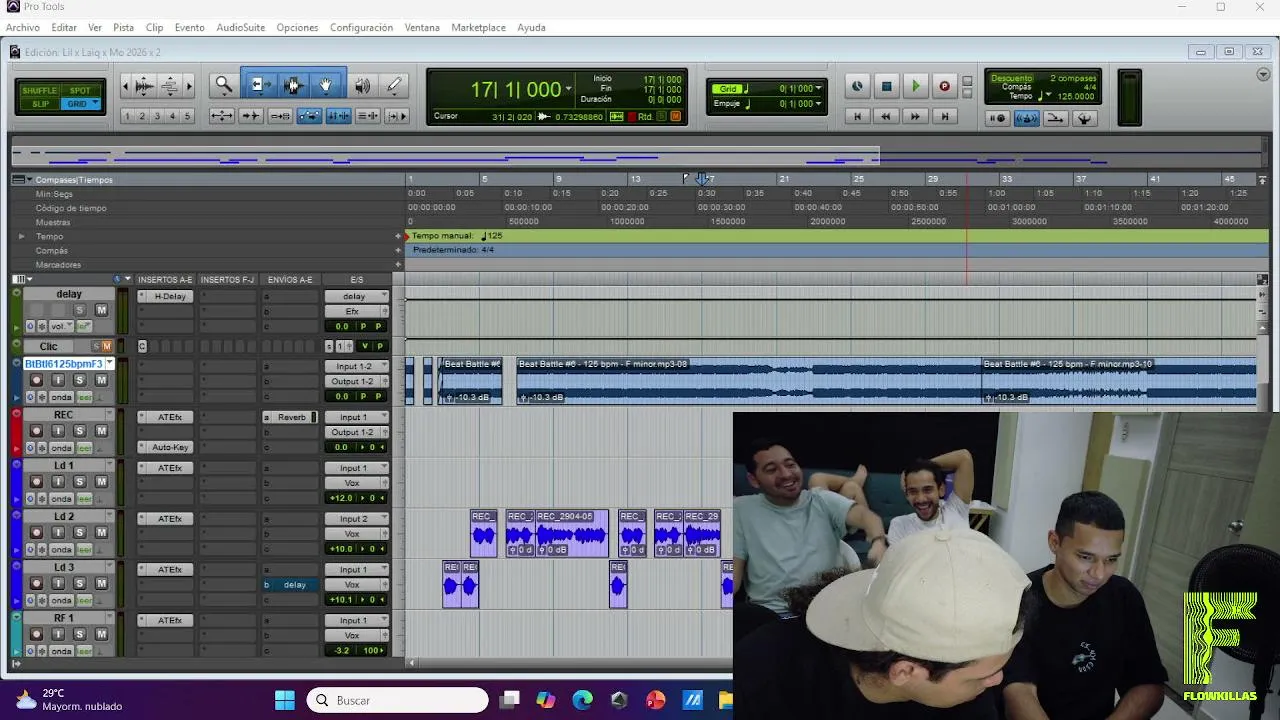The width and height of the screenshot is (1280, 720).
Task: Click the Stop transport button
Action: coord(886,87)
